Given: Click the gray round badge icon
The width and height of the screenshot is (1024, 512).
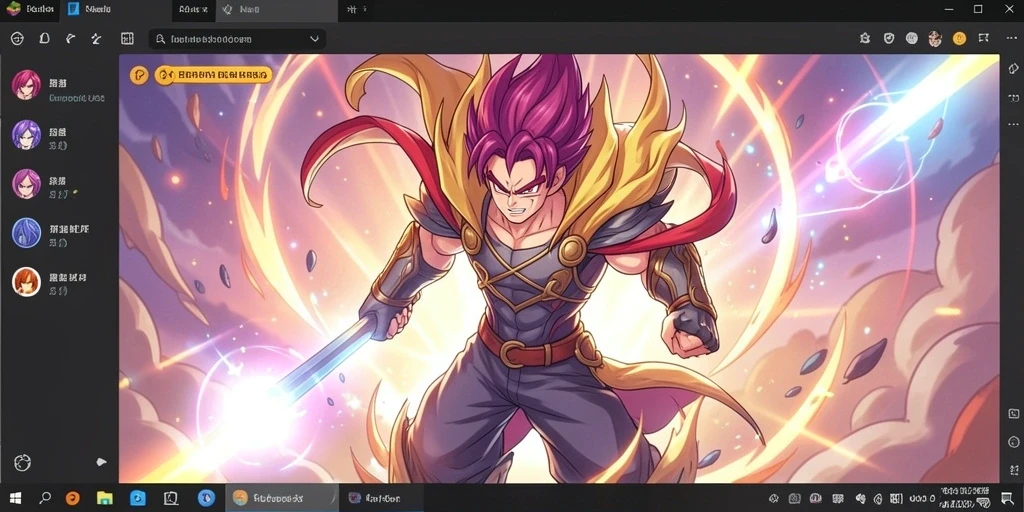Looking at the screenshot, I should point(912,39).
